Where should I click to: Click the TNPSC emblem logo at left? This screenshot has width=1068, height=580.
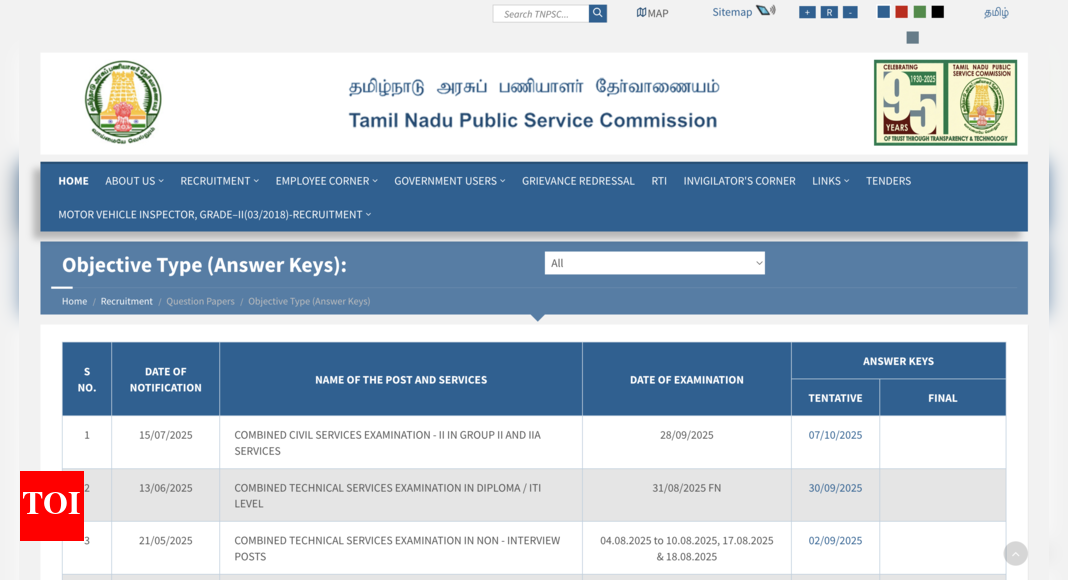123,102
